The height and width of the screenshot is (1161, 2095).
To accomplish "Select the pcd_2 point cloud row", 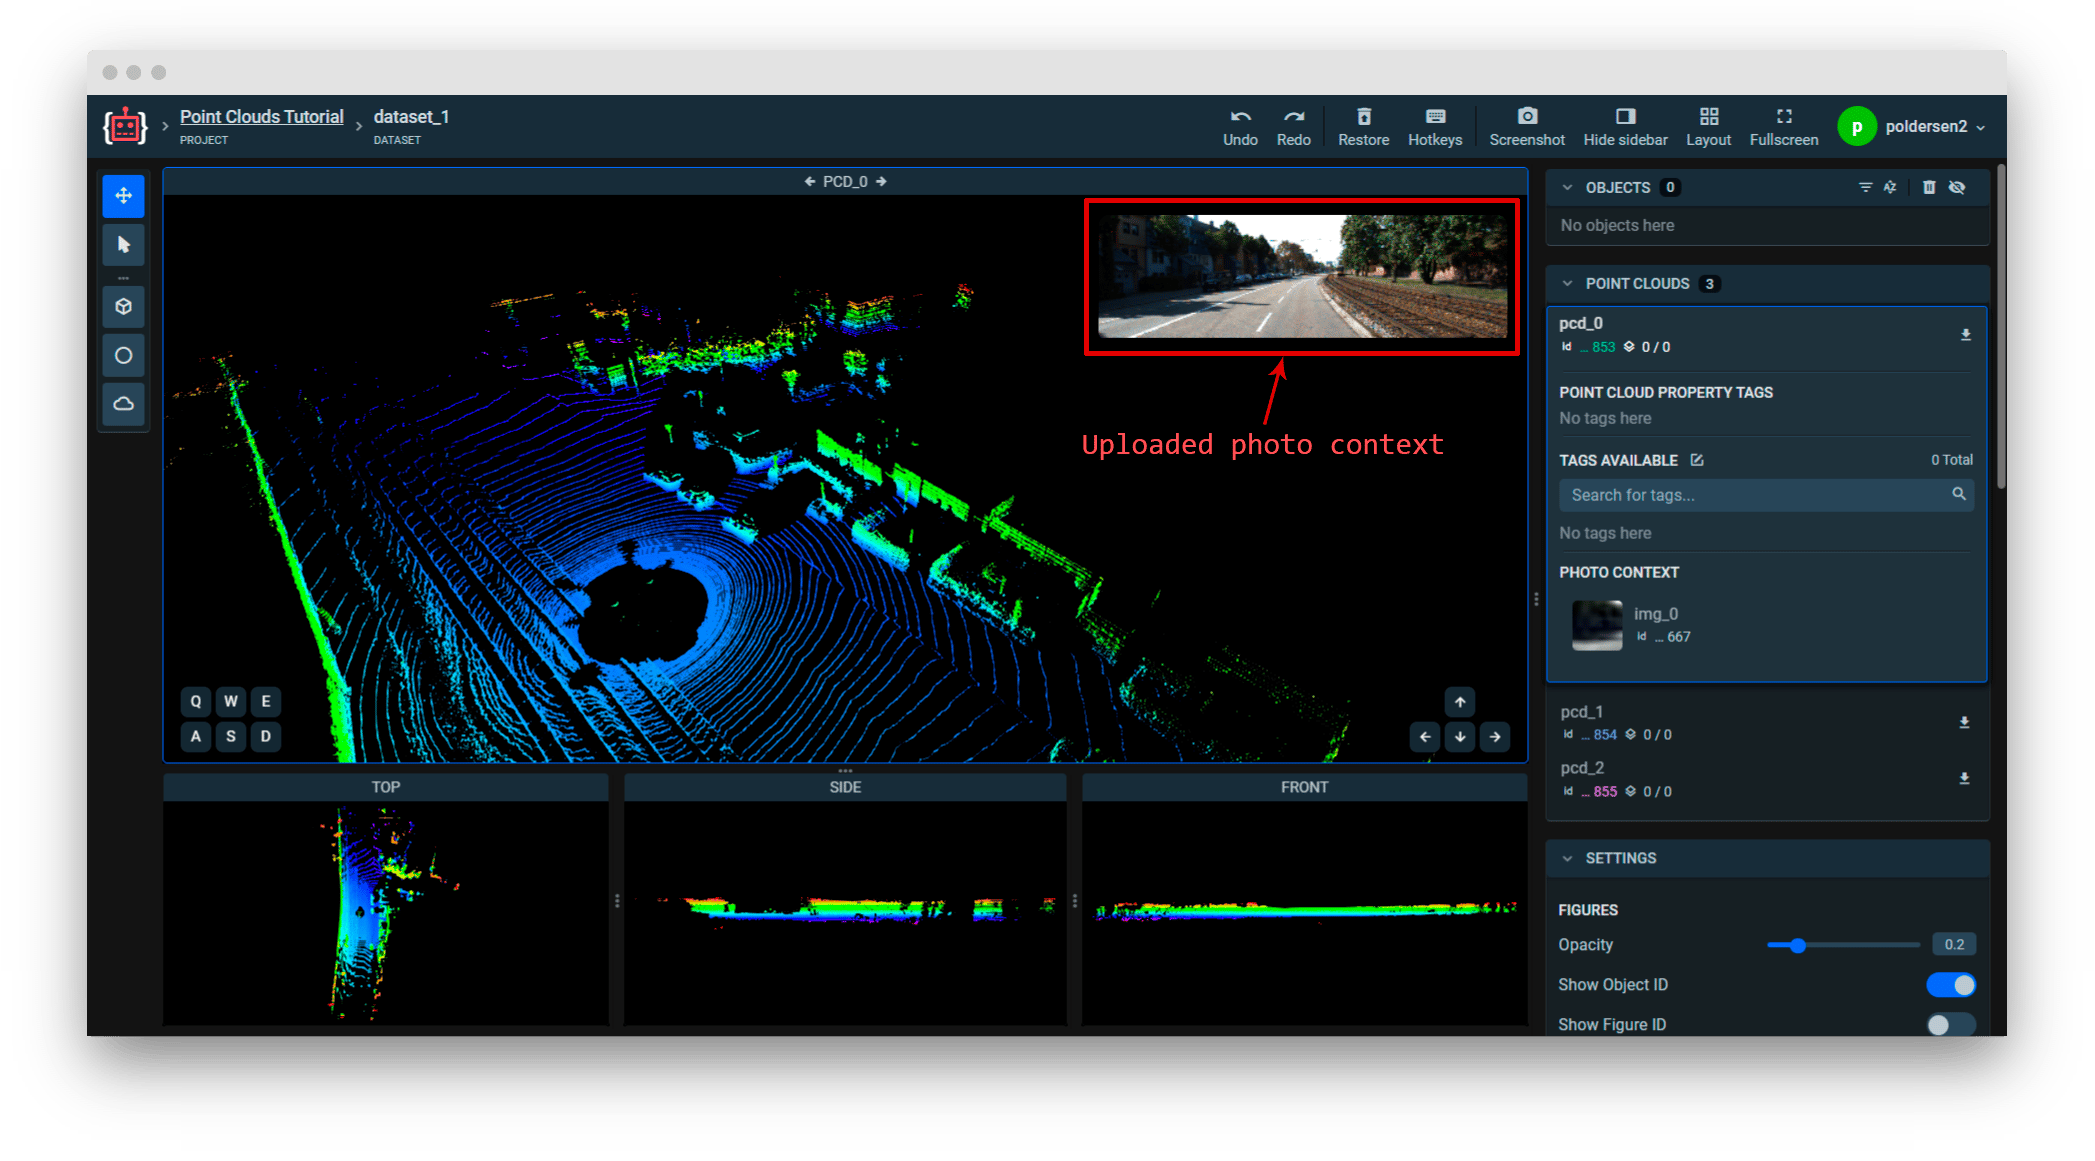I will [1766, 779].
